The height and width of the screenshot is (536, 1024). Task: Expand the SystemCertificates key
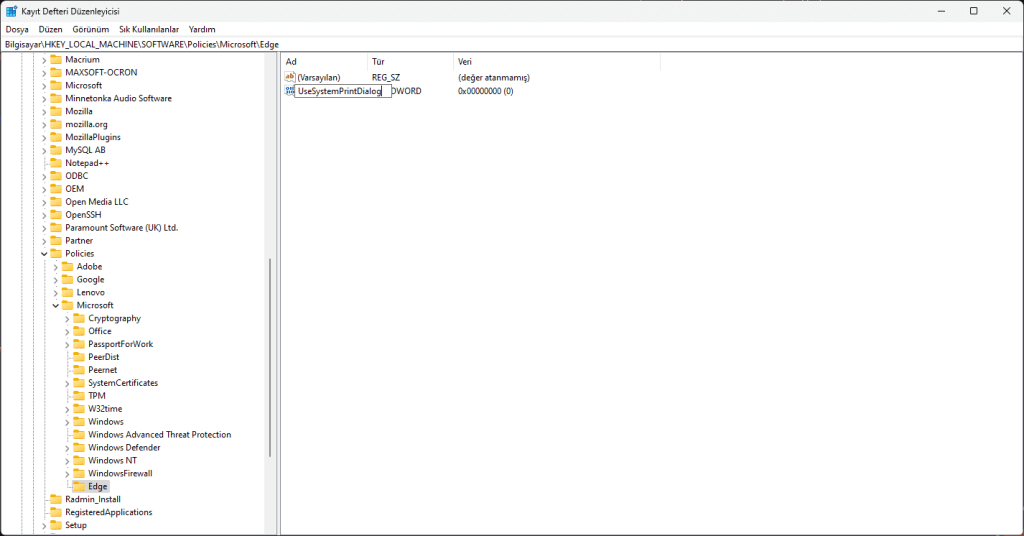(x=67, y=383)
